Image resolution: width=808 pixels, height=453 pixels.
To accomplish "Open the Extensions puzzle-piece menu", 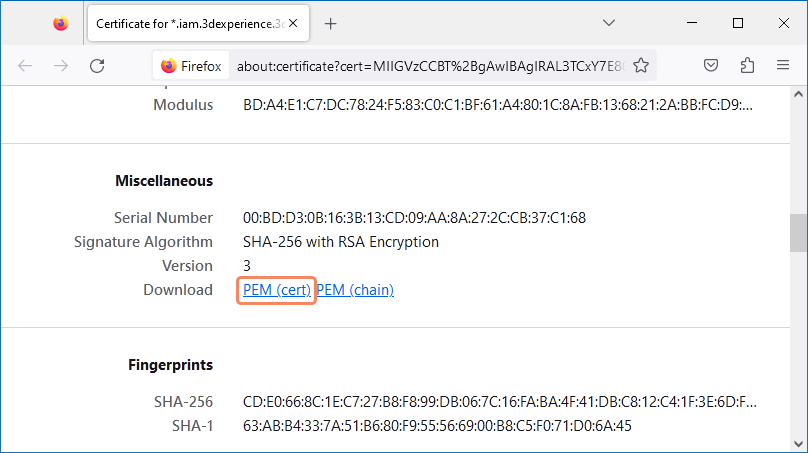I will (747, 66).
